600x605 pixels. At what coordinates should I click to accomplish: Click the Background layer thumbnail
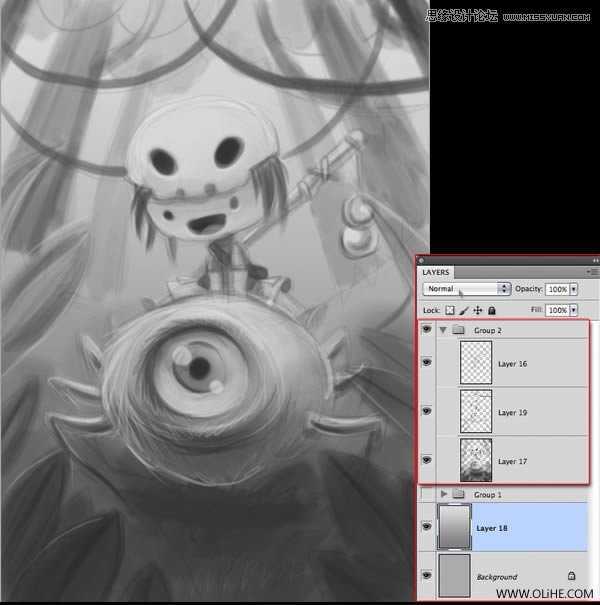coord(454,575)
